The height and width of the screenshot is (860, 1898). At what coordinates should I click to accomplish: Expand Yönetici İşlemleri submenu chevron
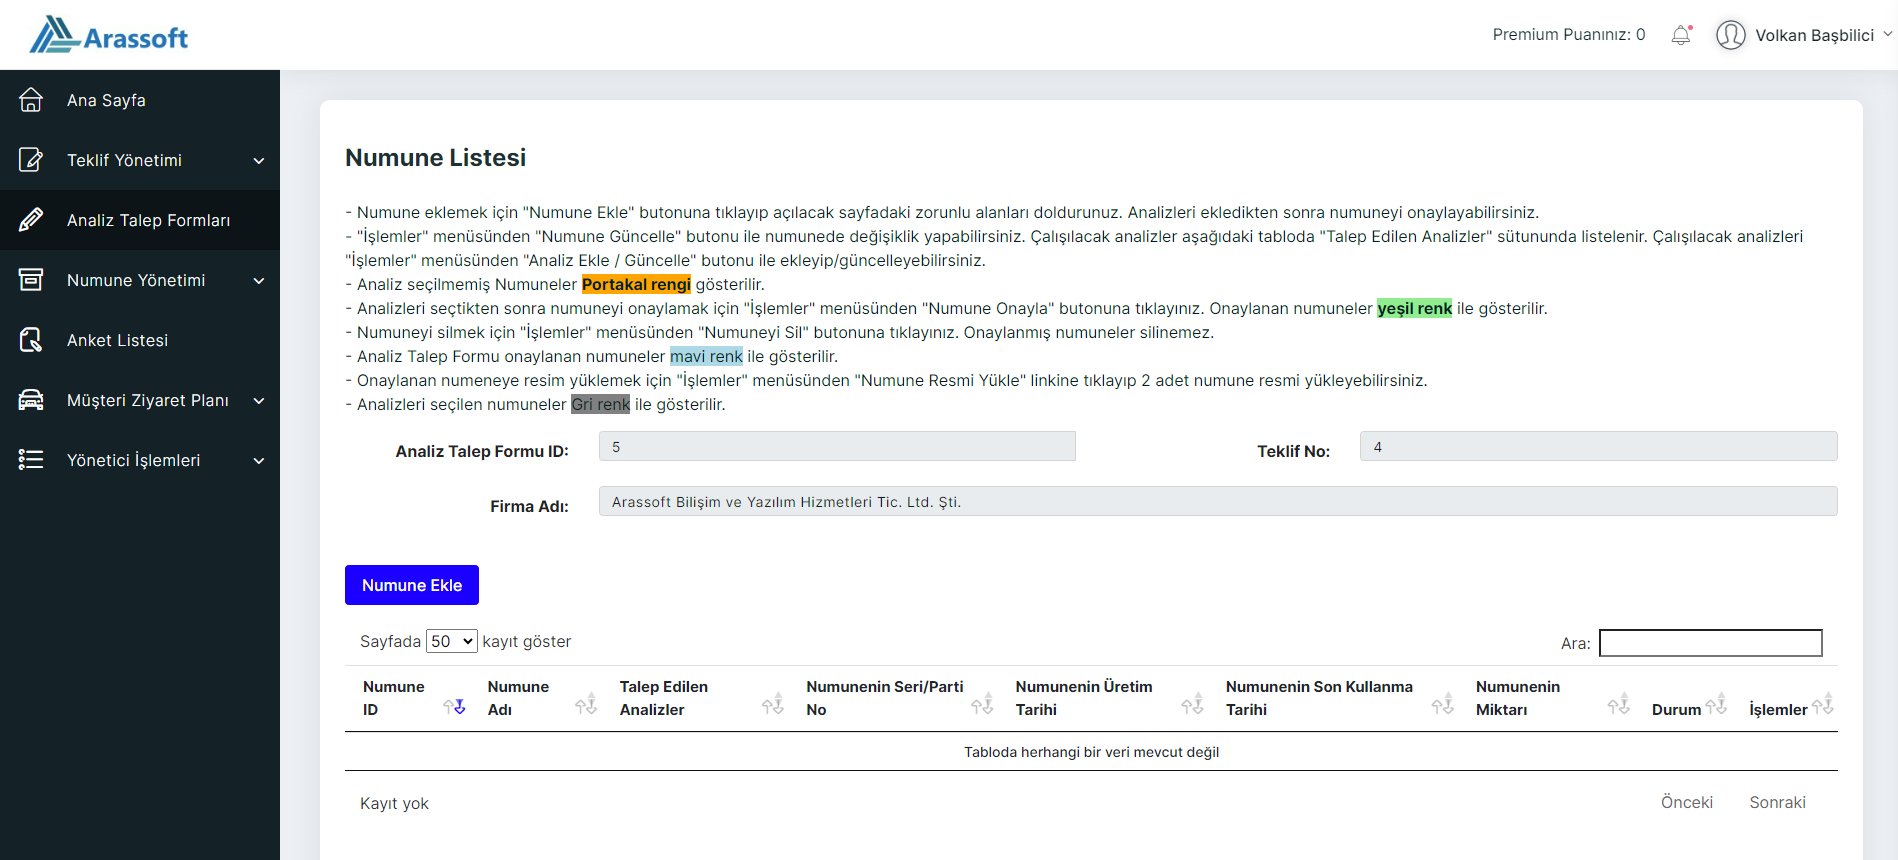coord(259,461)
